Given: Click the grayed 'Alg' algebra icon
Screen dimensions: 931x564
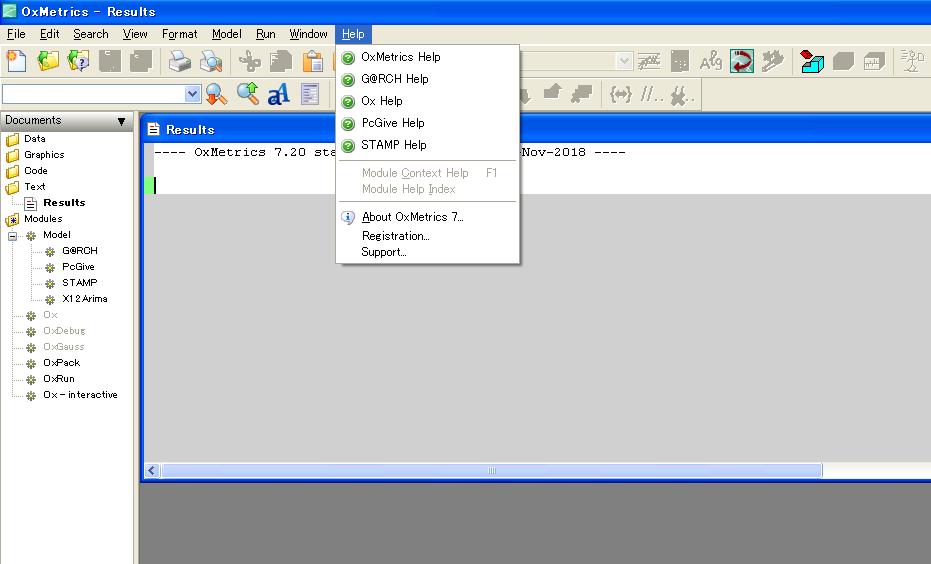Looking at the screenshot, I should coord(711,61).
